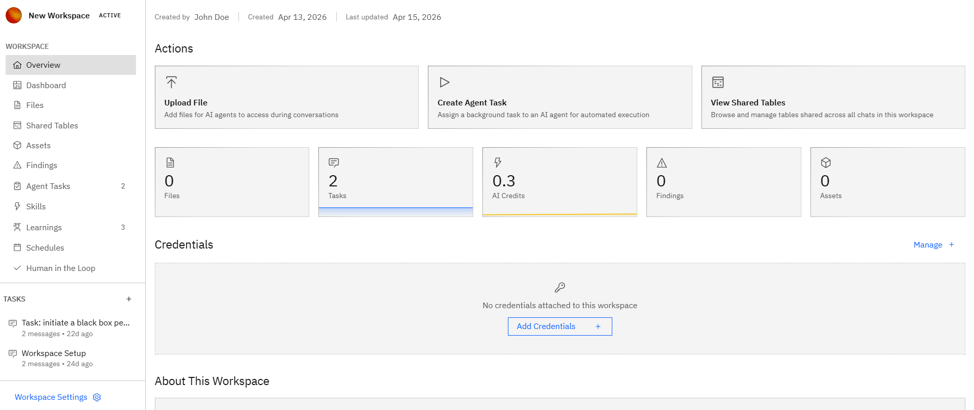The width and height of the screenshot is (974, 410).
Task: Click the Workspace Settings gear icon
Action: pyautogui.click(x=96, y=397)
